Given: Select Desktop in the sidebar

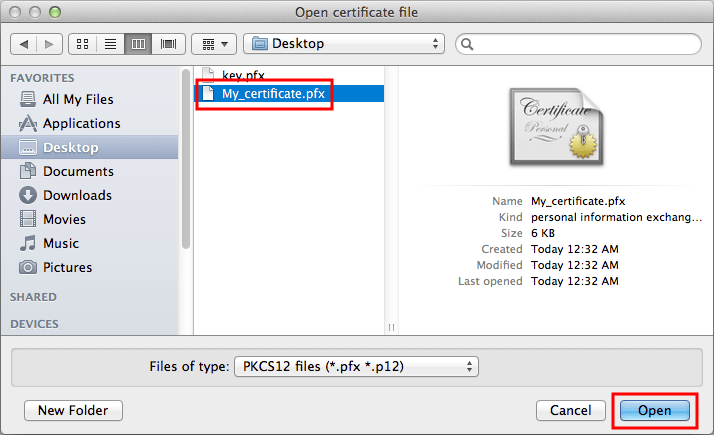Looking at the screenshot, I should click(x=90, y=147).
